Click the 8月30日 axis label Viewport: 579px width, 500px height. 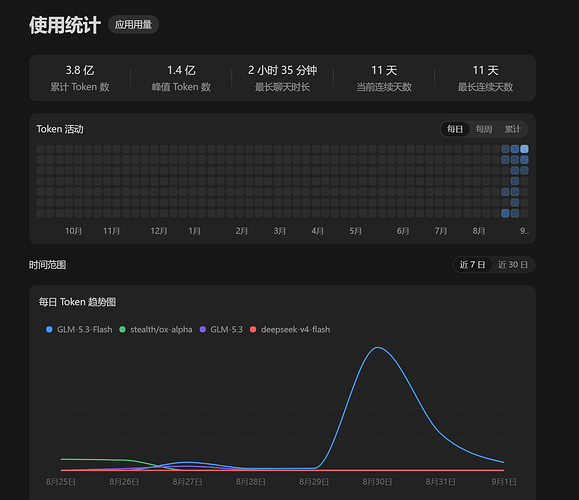tap(377, 482)
